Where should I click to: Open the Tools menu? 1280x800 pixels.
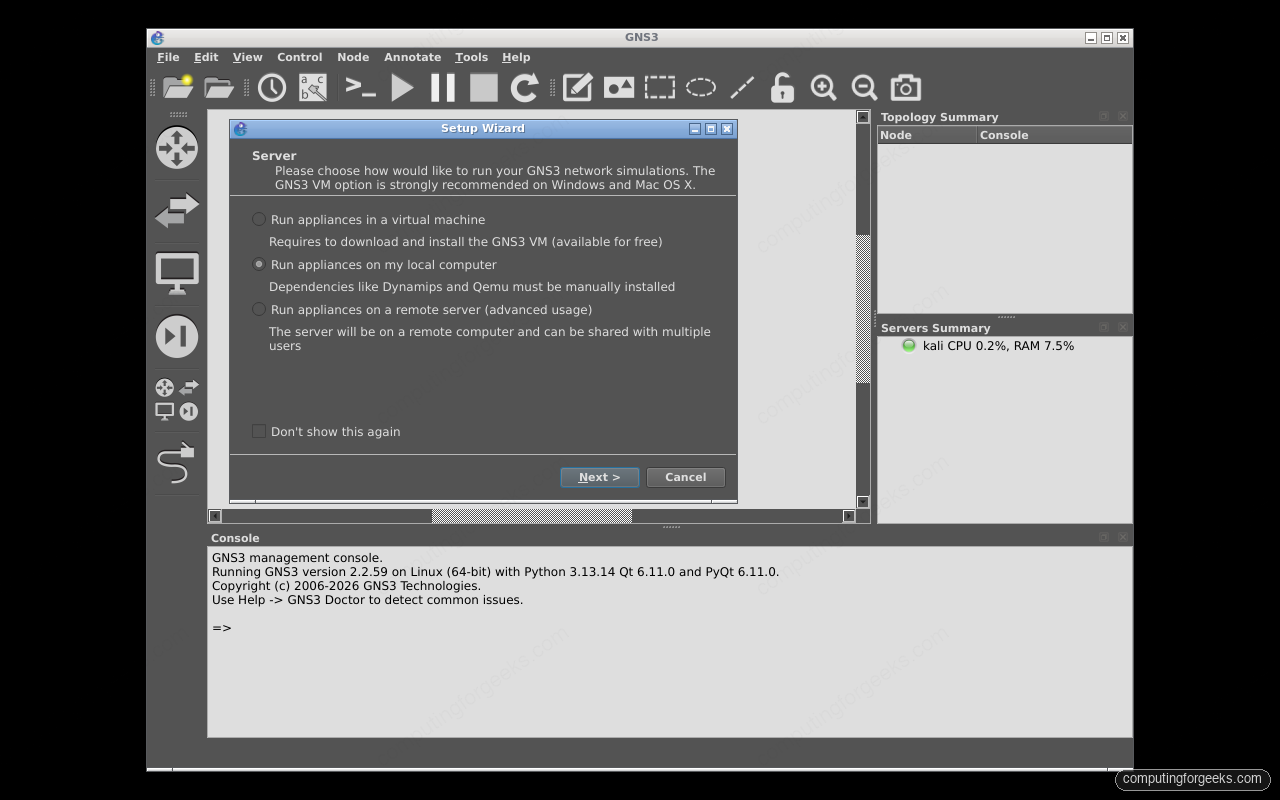(471, 57)
